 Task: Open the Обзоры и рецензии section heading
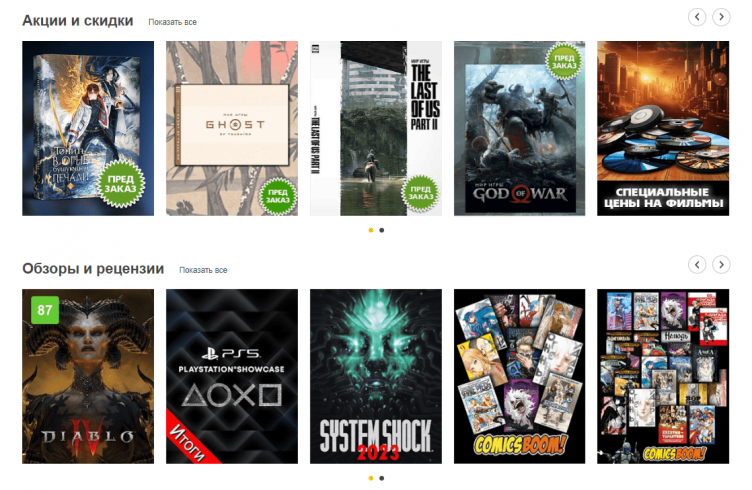pos(93,268)
